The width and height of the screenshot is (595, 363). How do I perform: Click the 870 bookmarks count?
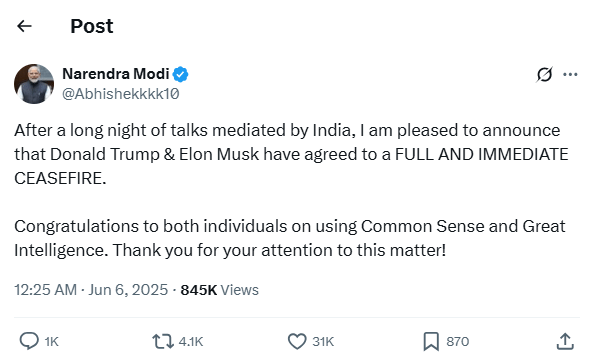coord(458,342)
